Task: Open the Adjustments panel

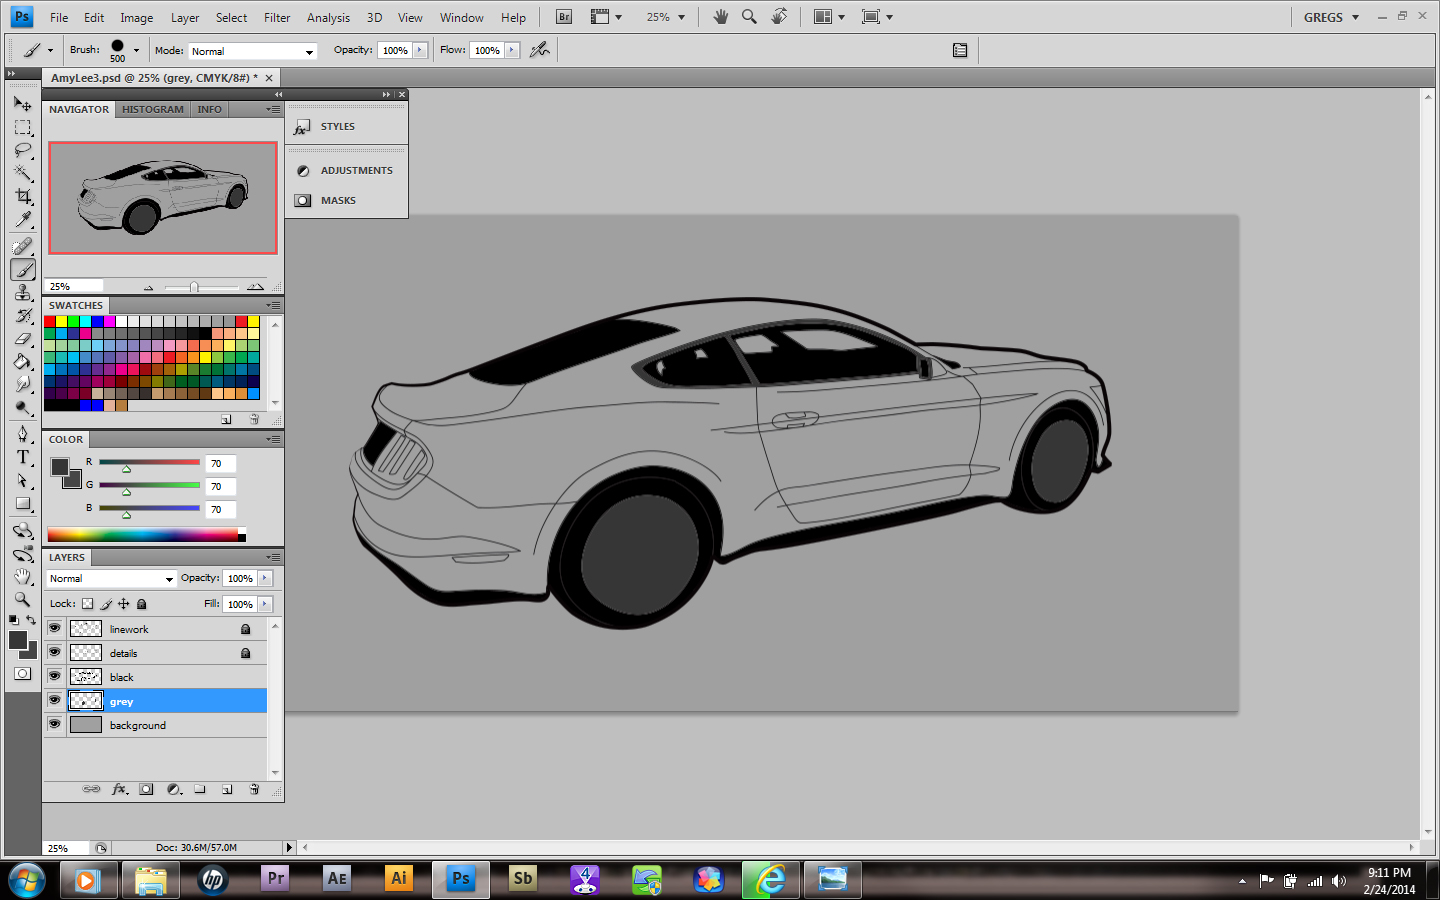Action: (x=356, y=171)
